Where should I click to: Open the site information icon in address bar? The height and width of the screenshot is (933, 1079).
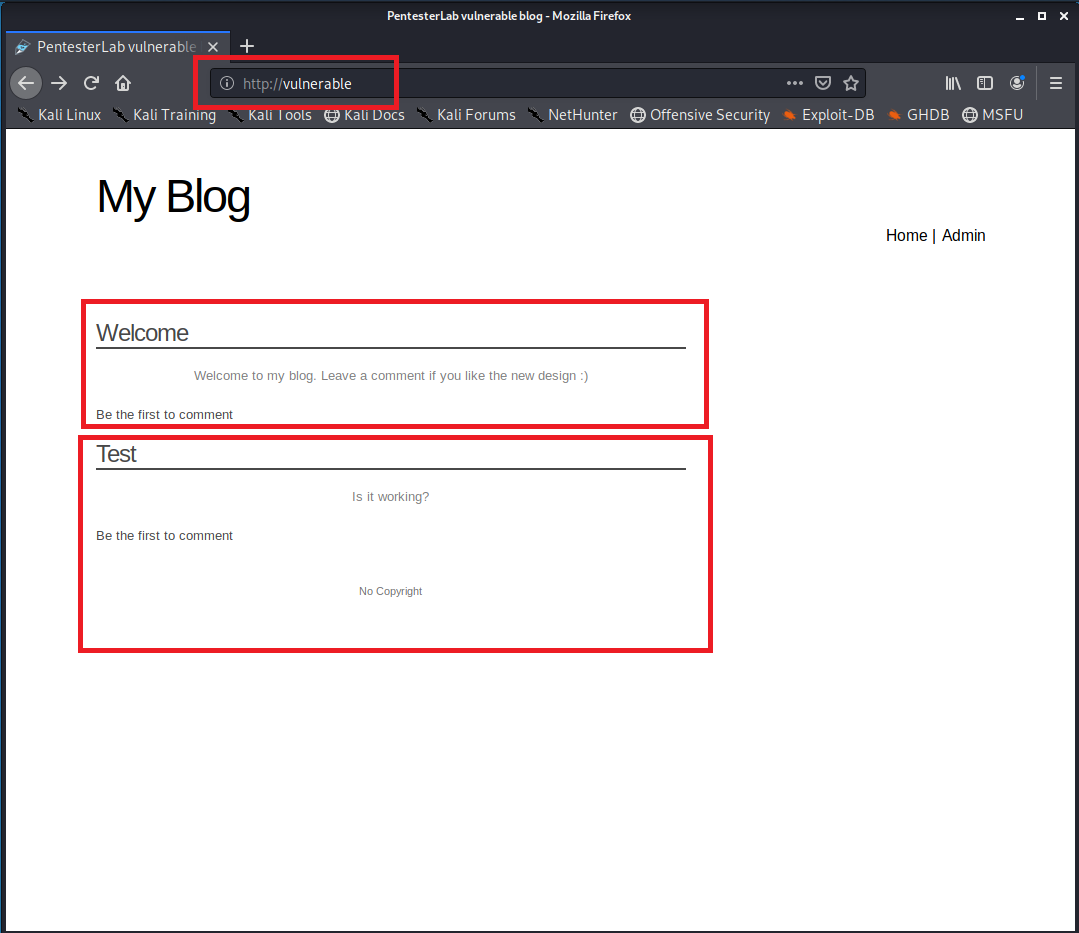coord(227,84)
